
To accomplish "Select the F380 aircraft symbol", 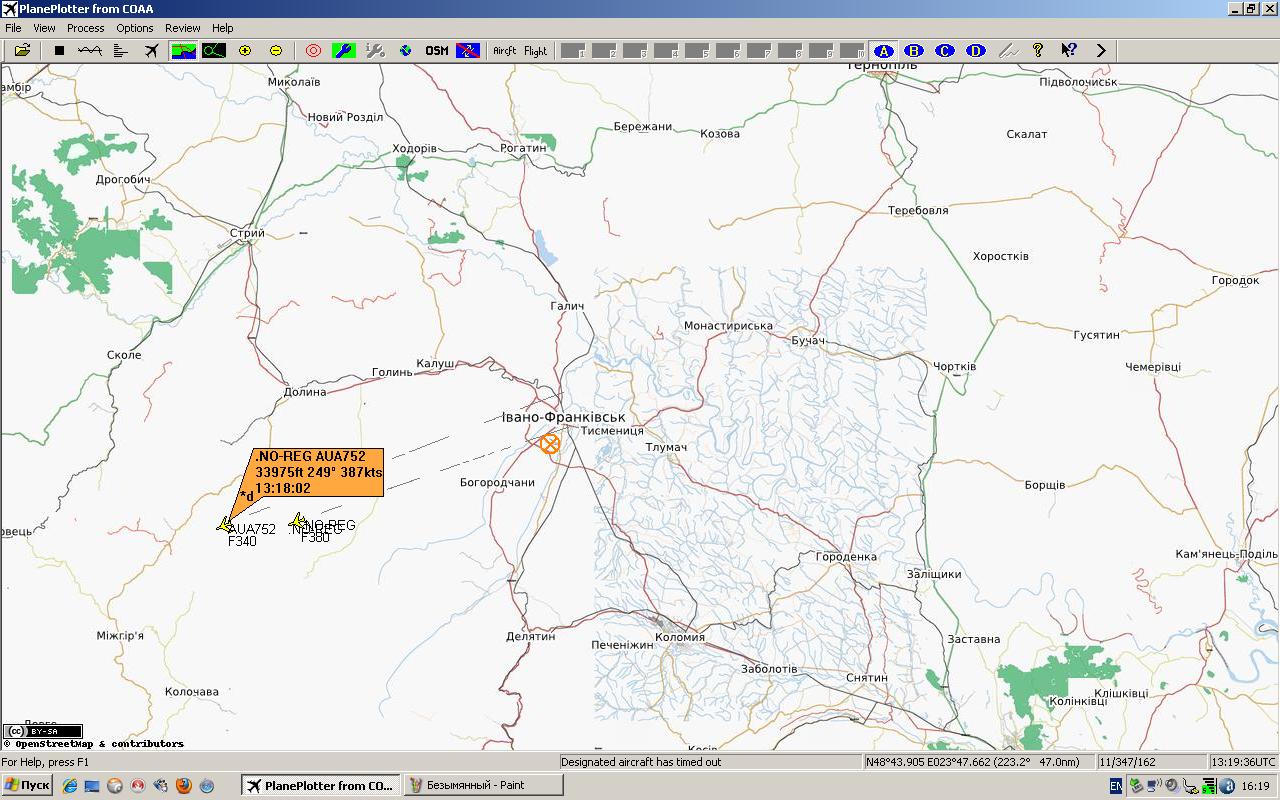I will pyautogui.click(x=297, y=521).
